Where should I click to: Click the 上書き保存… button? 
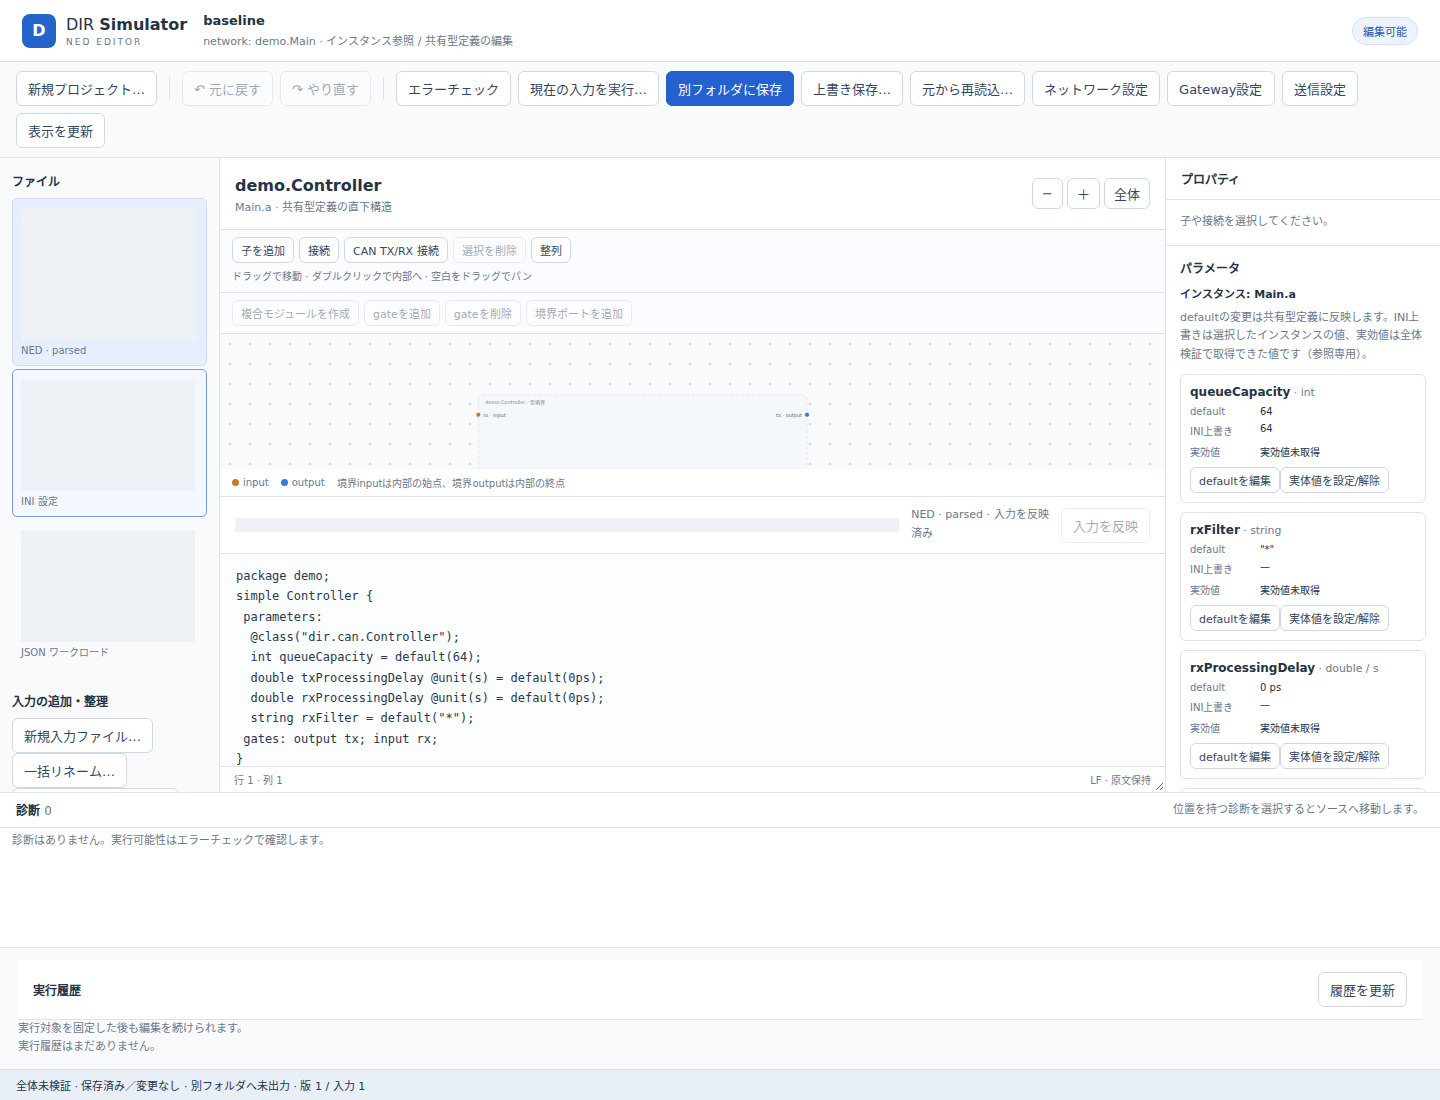[852, 89]
